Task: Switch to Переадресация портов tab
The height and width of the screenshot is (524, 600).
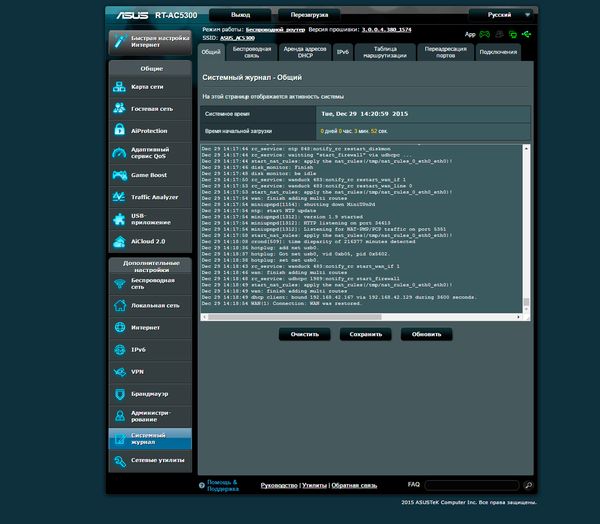Action: pyautogui.click(x=445, y=52)
